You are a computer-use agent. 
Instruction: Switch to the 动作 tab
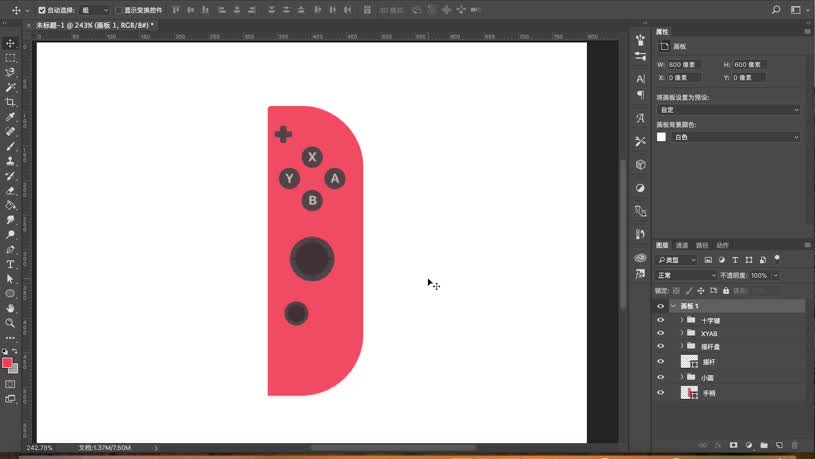(x=722, y=245)
